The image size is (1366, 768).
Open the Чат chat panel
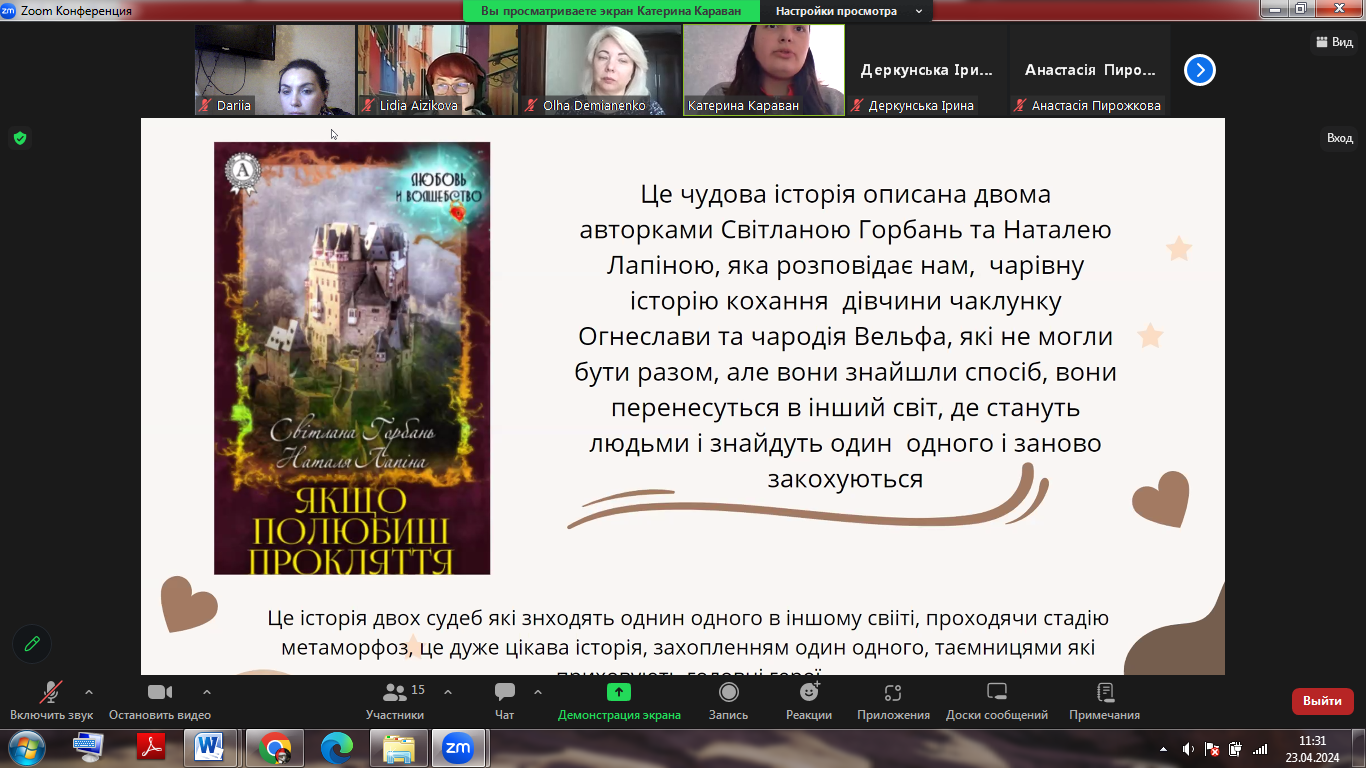tap(505, 700)
